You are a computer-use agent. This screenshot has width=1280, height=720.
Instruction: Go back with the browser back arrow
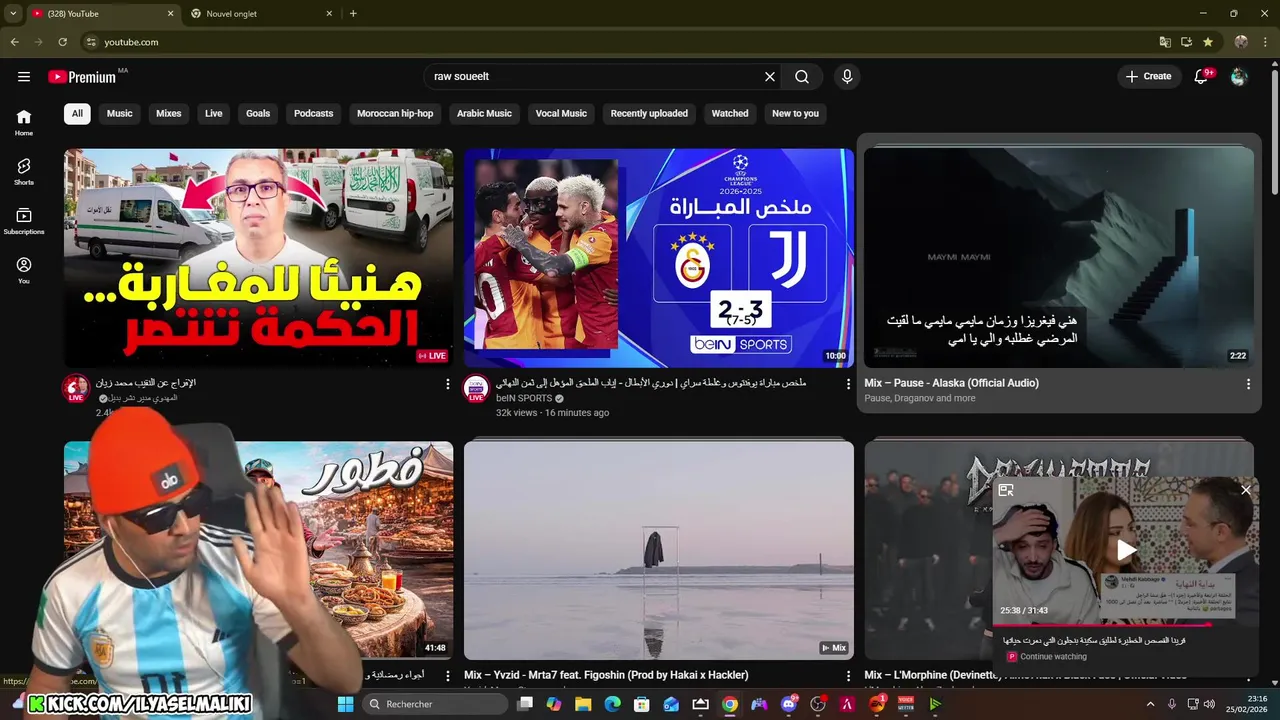(15, 42)
